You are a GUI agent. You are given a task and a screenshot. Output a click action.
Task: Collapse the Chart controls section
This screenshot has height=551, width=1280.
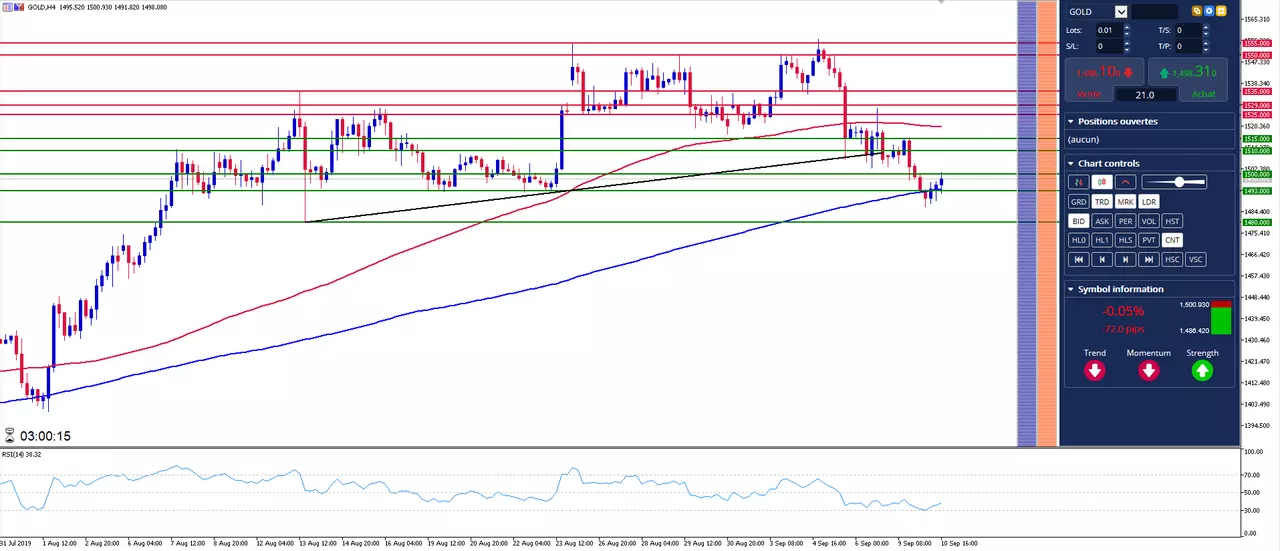pyautogui.click(x=1071, y=163)
